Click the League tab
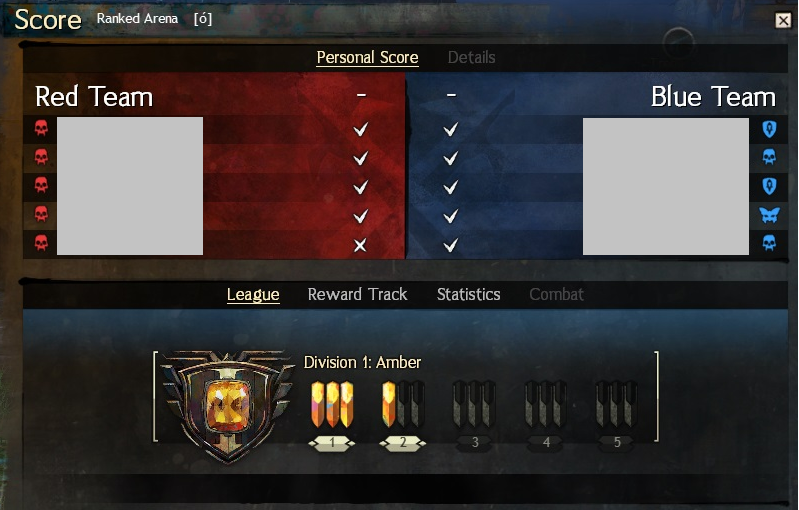The width and height of the screenshot is (799, 510). click(253, 294)
